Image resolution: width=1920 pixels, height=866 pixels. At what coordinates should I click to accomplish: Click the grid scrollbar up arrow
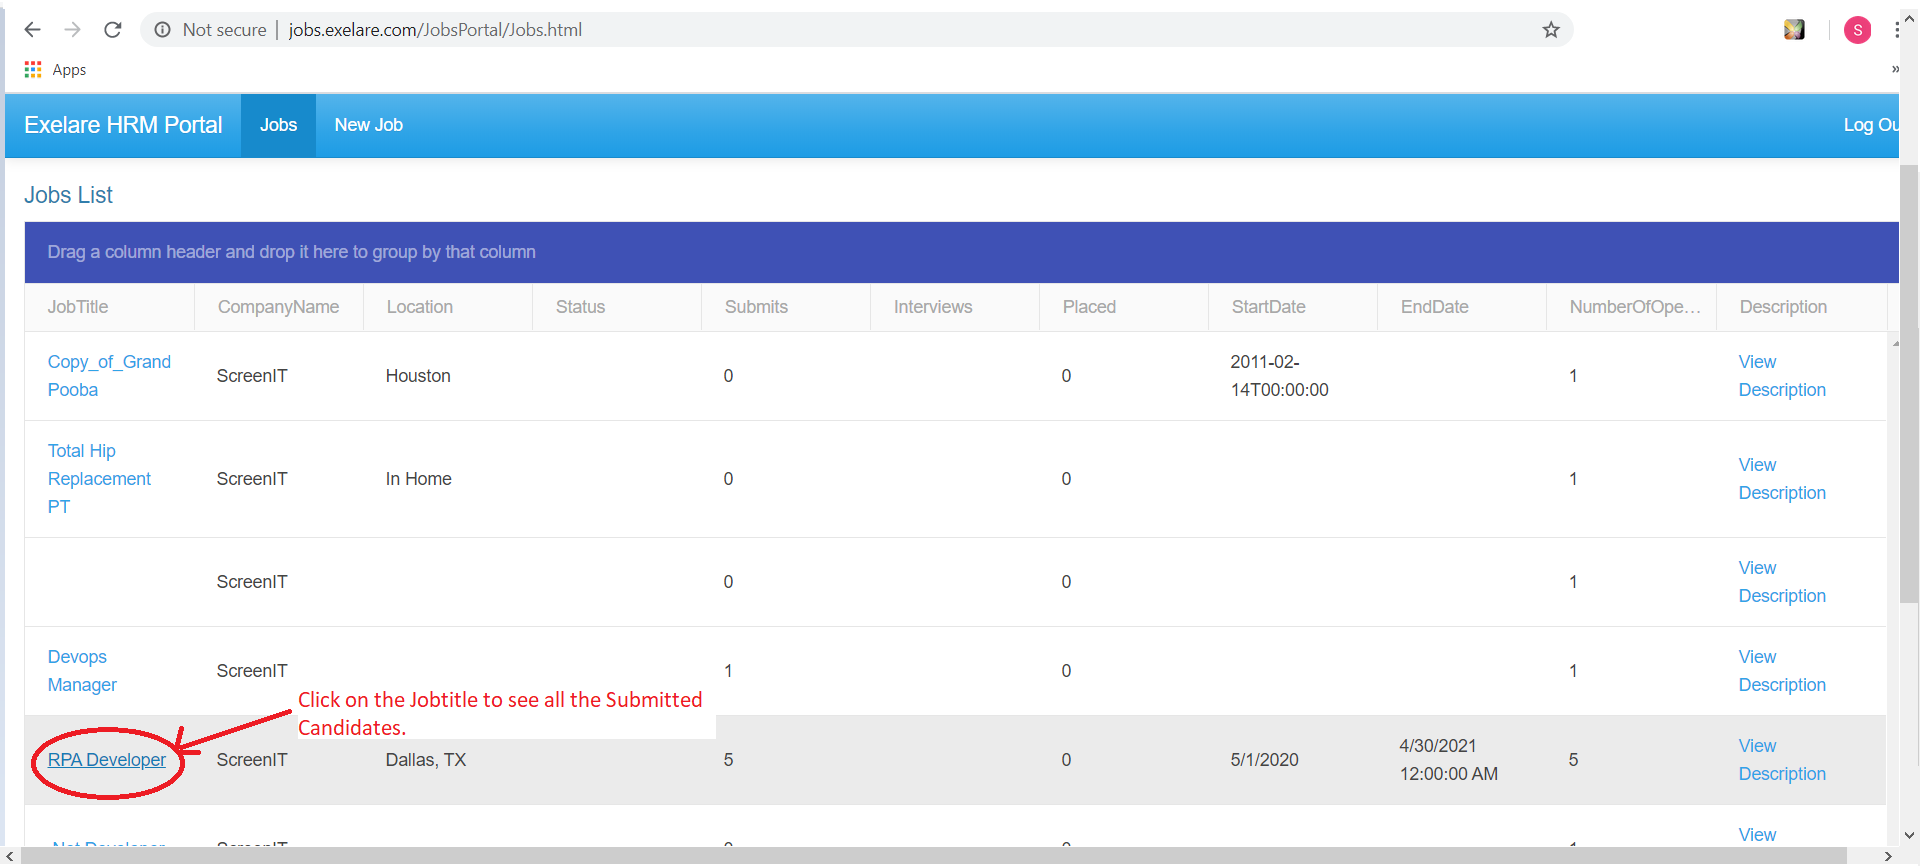pyautogui.click(x=1895, y=344)
